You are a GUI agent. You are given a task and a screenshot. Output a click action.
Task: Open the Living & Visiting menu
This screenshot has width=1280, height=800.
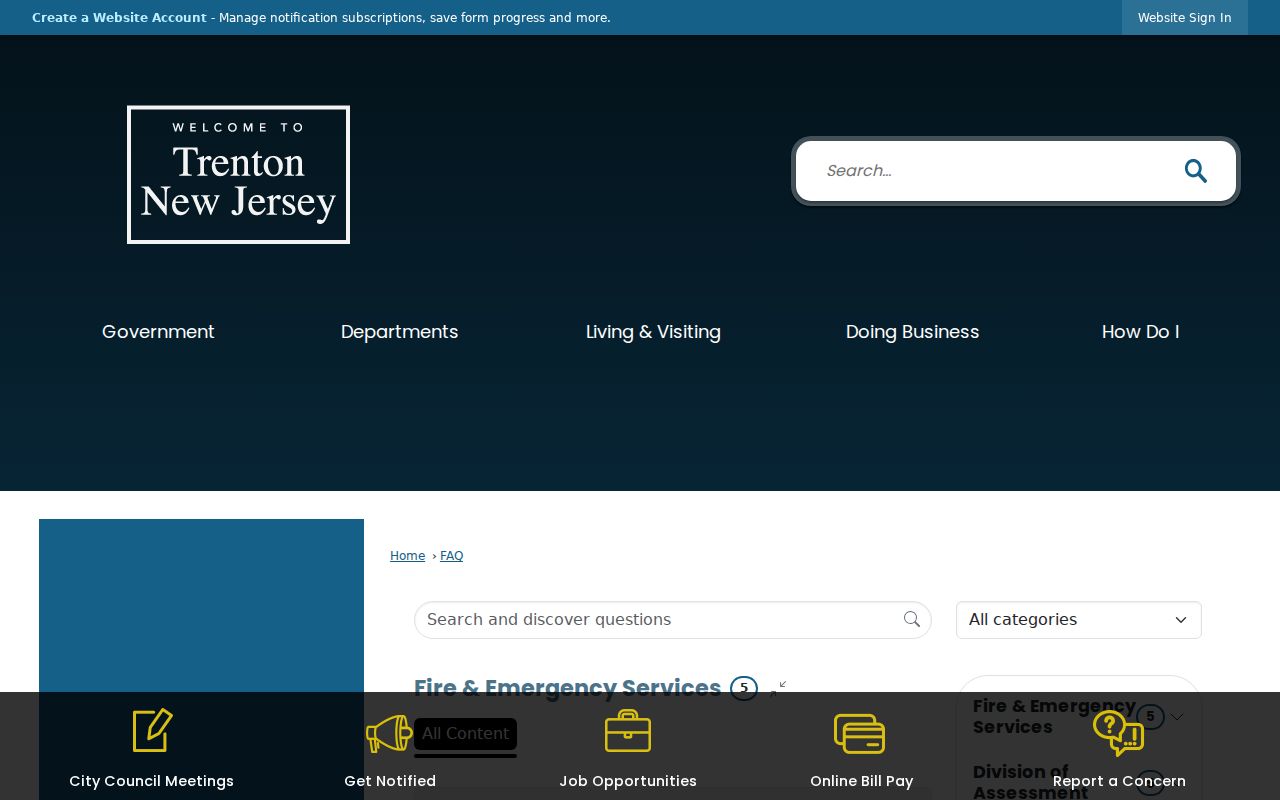pos(653,332)
